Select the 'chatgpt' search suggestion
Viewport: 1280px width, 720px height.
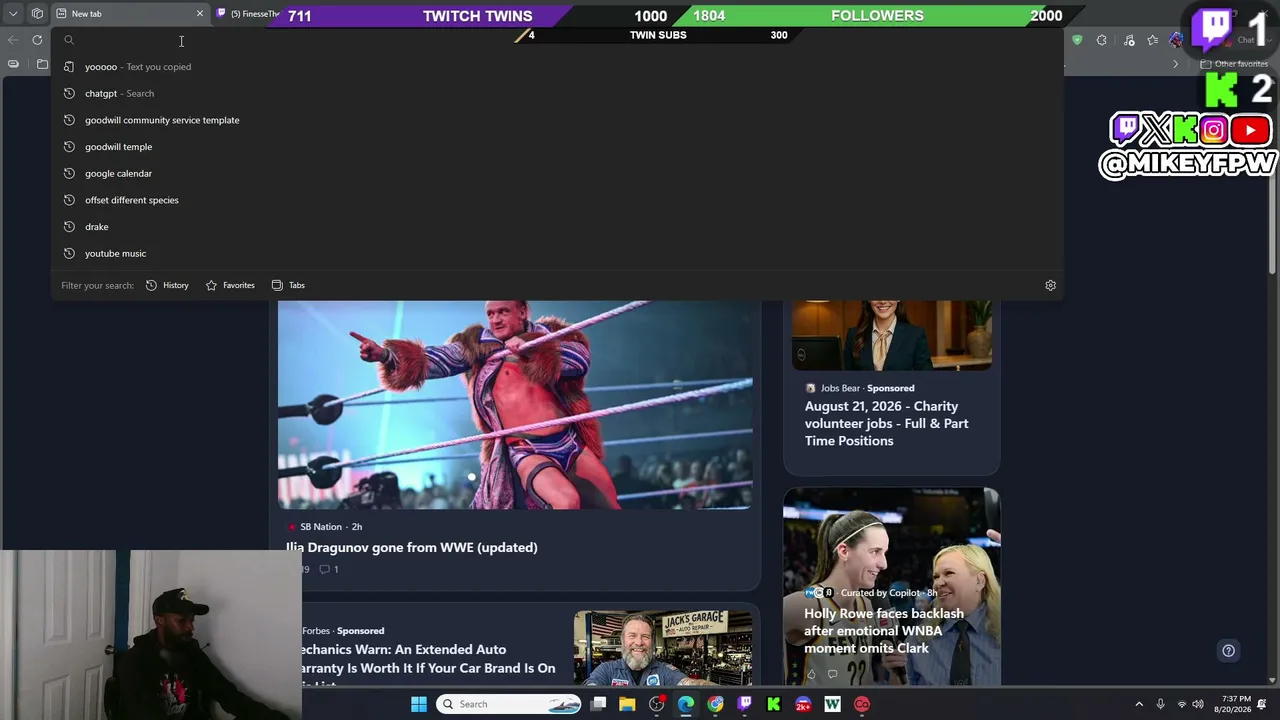pos(556,93)
